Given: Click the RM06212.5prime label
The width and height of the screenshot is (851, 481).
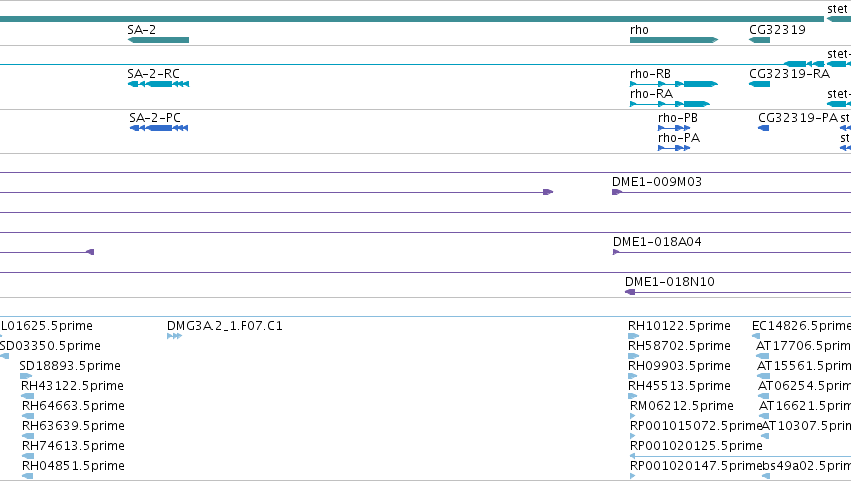Looking at the screenshot, I should 682,406.
